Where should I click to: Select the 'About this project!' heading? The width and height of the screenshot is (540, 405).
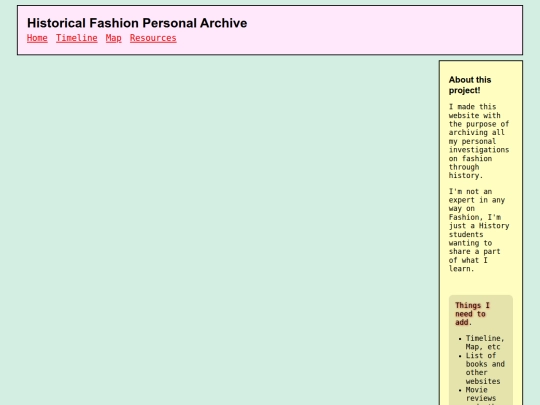470,85
